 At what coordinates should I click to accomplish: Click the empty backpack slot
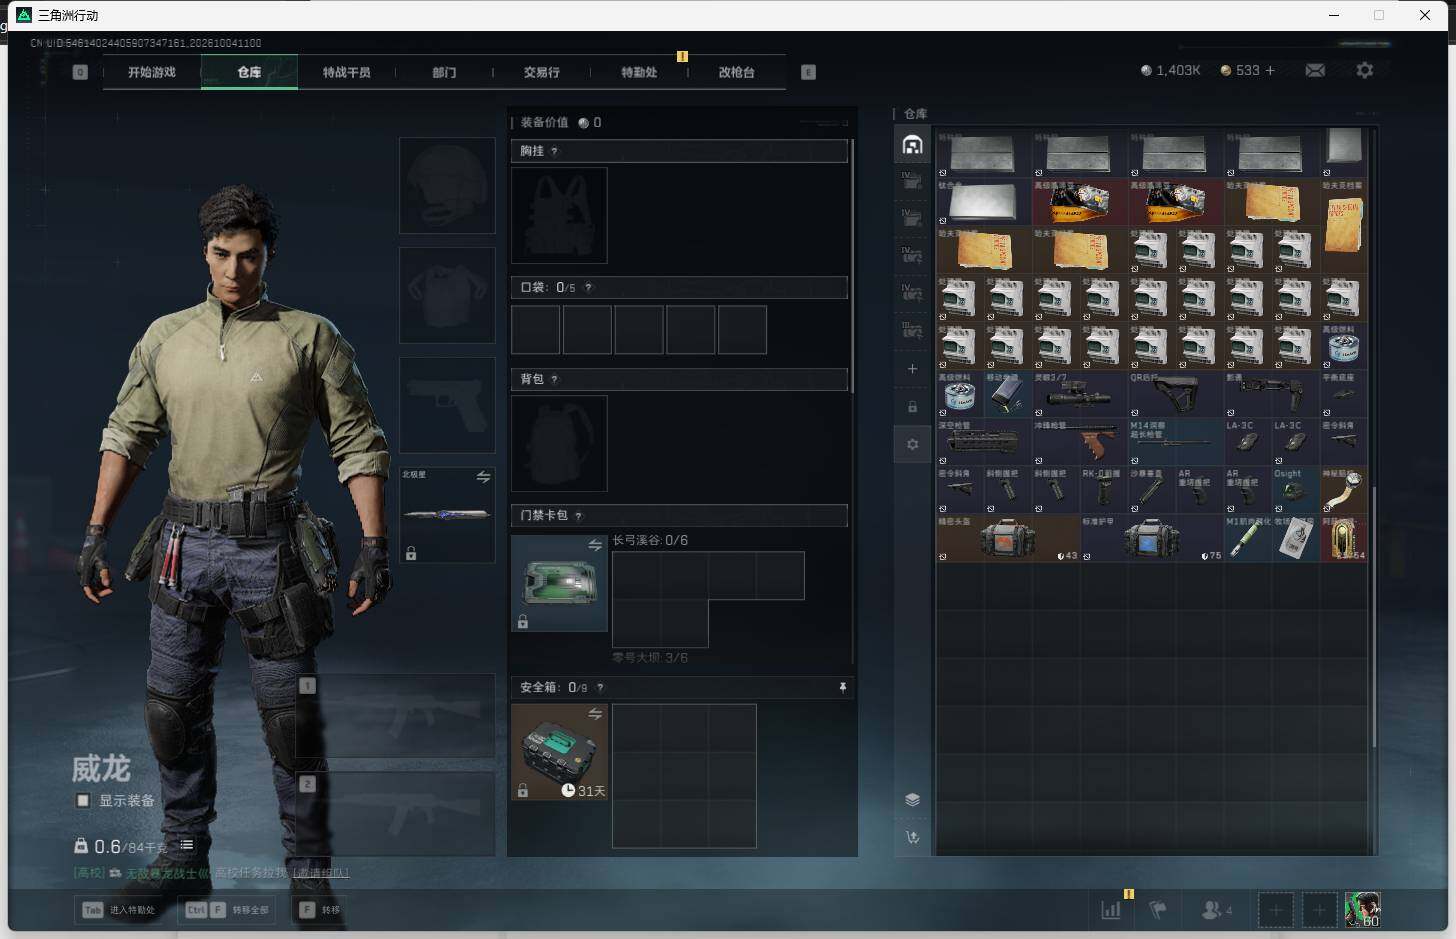click(x=559, y=443)
